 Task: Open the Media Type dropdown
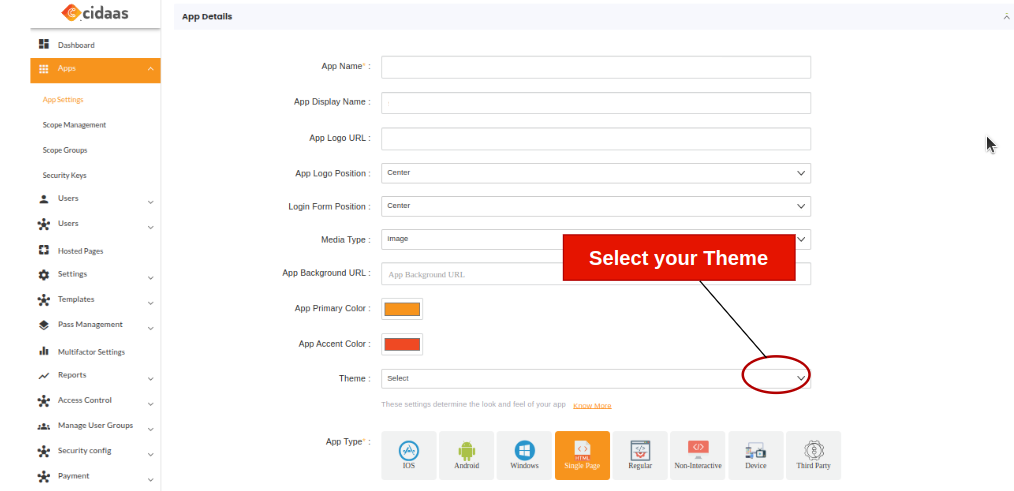point(596,239)
